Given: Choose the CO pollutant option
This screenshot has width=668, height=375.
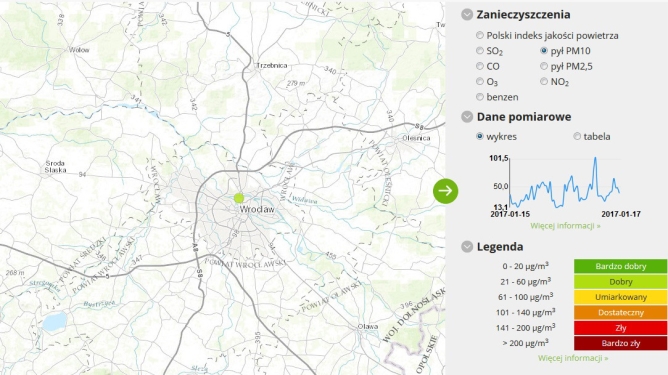Looking at the screenshot, I should [x=480, y=66].
